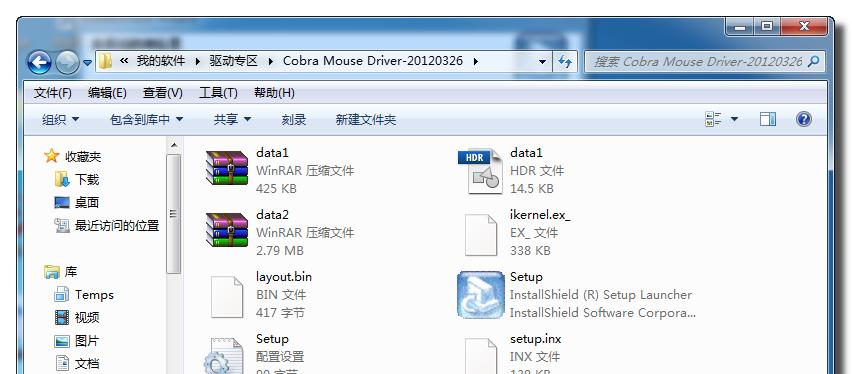Open the 图片 library
Image resolution: width=852 pixels, height=374 pixels.
tap(87, 341)
